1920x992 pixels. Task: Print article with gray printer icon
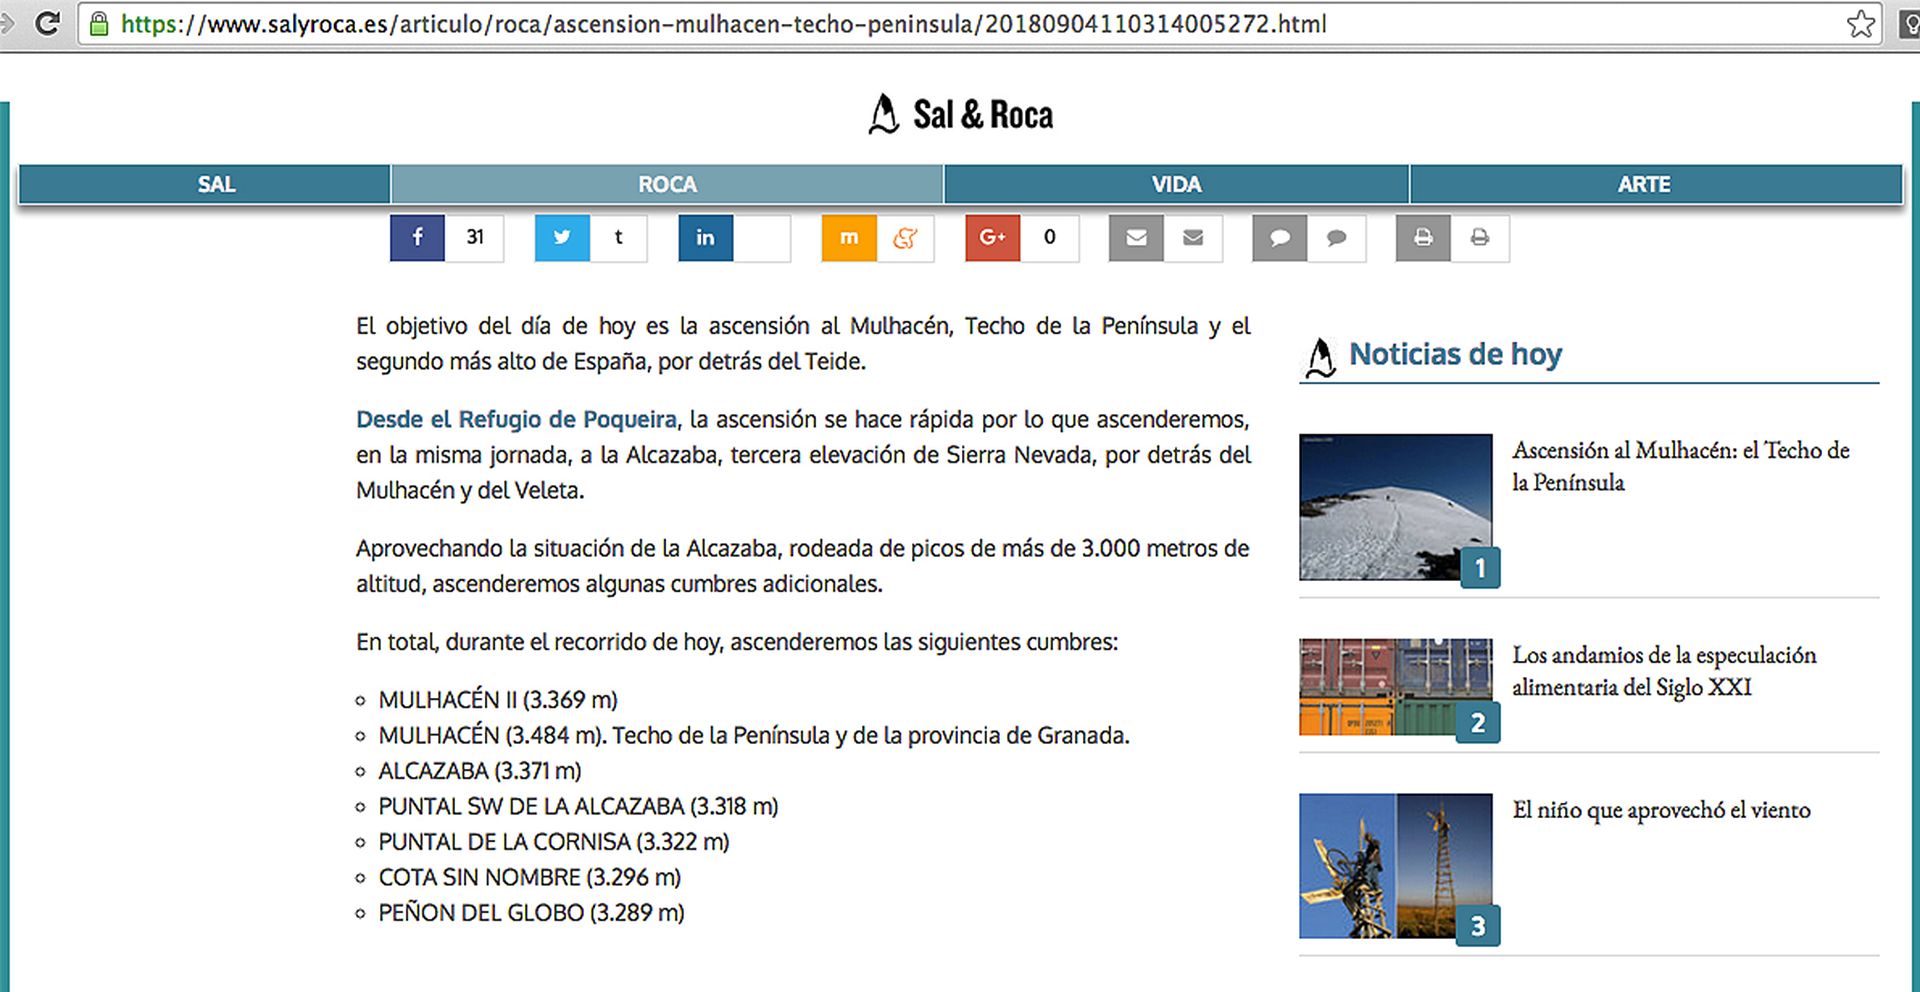[1423, 238]
